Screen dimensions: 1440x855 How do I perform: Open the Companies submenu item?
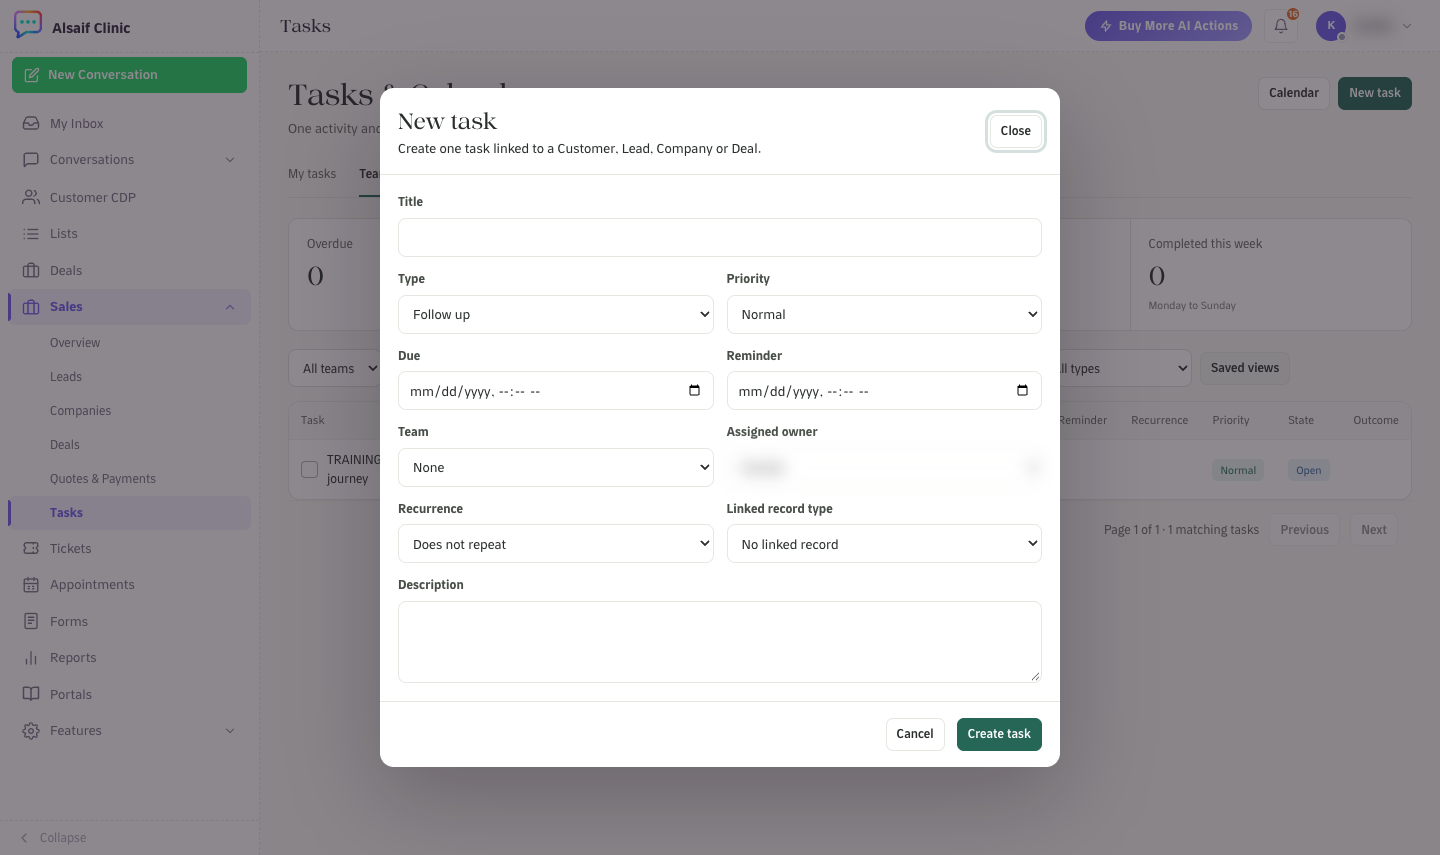(80, 411)
